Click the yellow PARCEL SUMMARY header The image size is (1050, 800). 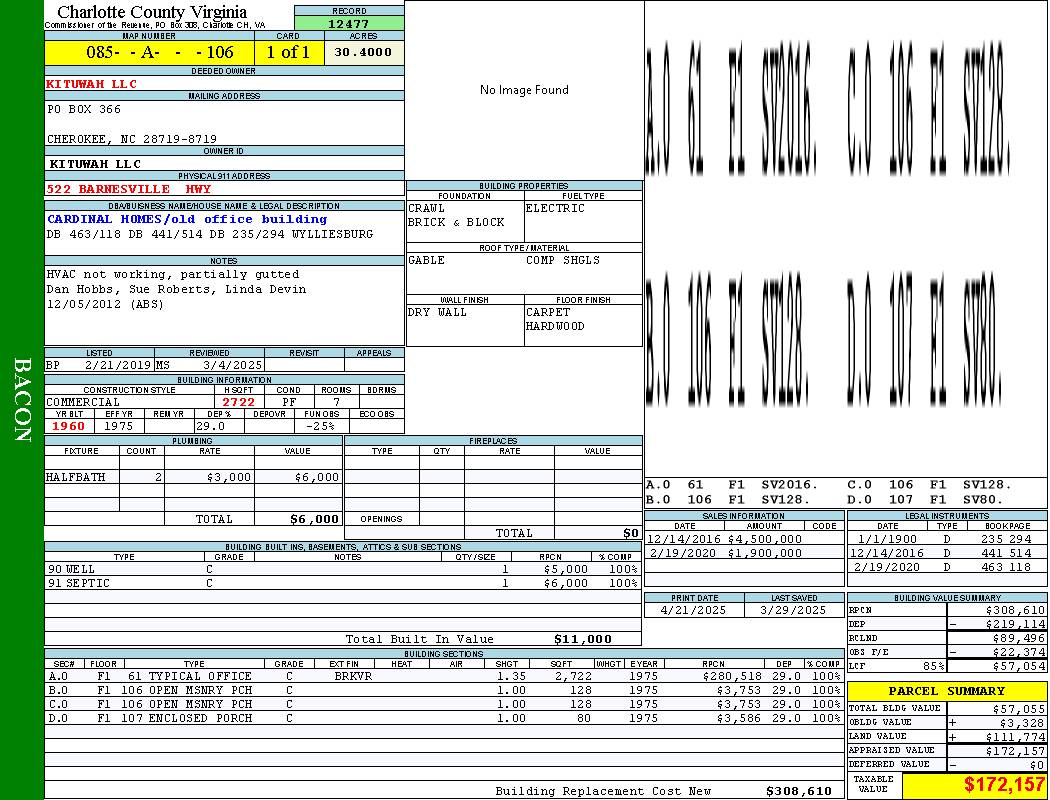[x=946, y=691]
